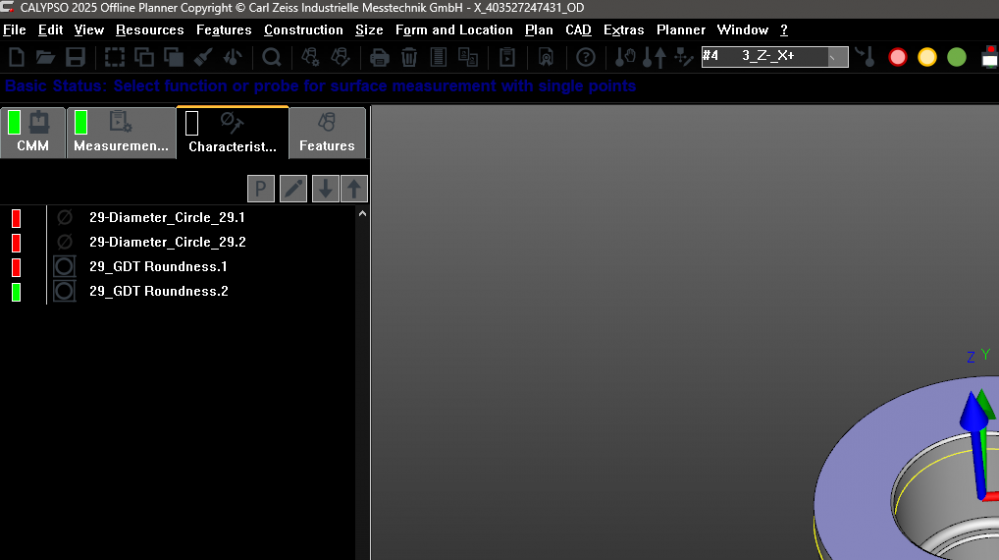Click green status marker of Roundness.2

(17, 292)
